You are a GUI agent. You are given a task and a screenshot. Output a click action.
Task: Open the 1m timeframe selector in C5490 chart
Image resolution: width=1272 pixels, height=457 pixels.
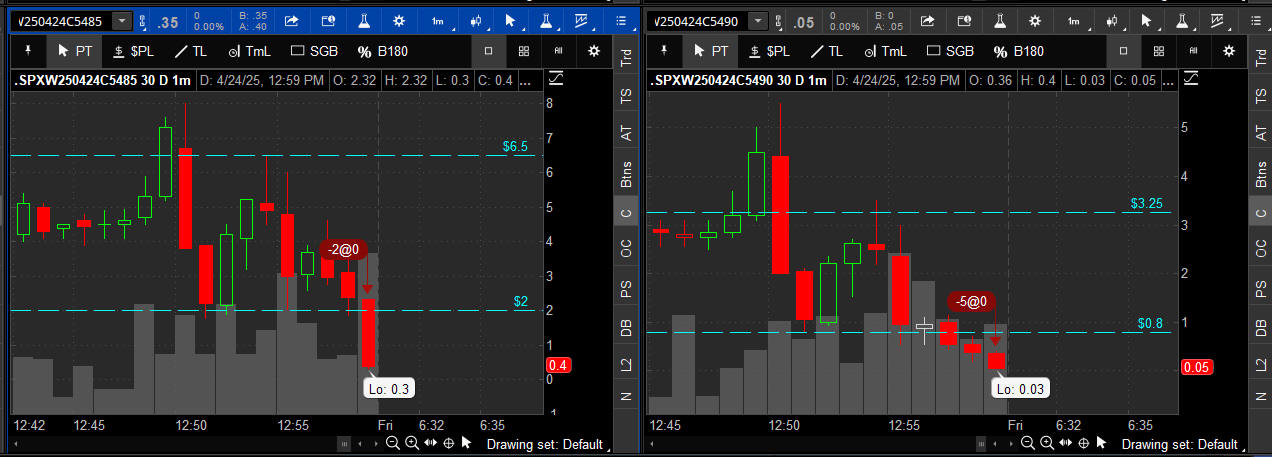click(1074, 20)
